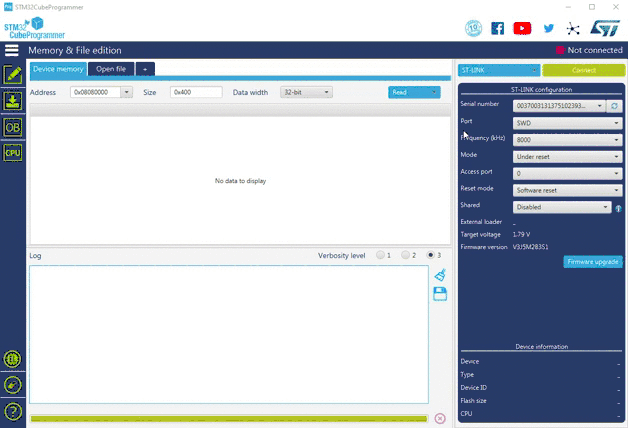Image resolution: width=628 pixels, height=428 pixels.
Task: Open Erasing & Programming download icon
Action: [x=13, y=101]
